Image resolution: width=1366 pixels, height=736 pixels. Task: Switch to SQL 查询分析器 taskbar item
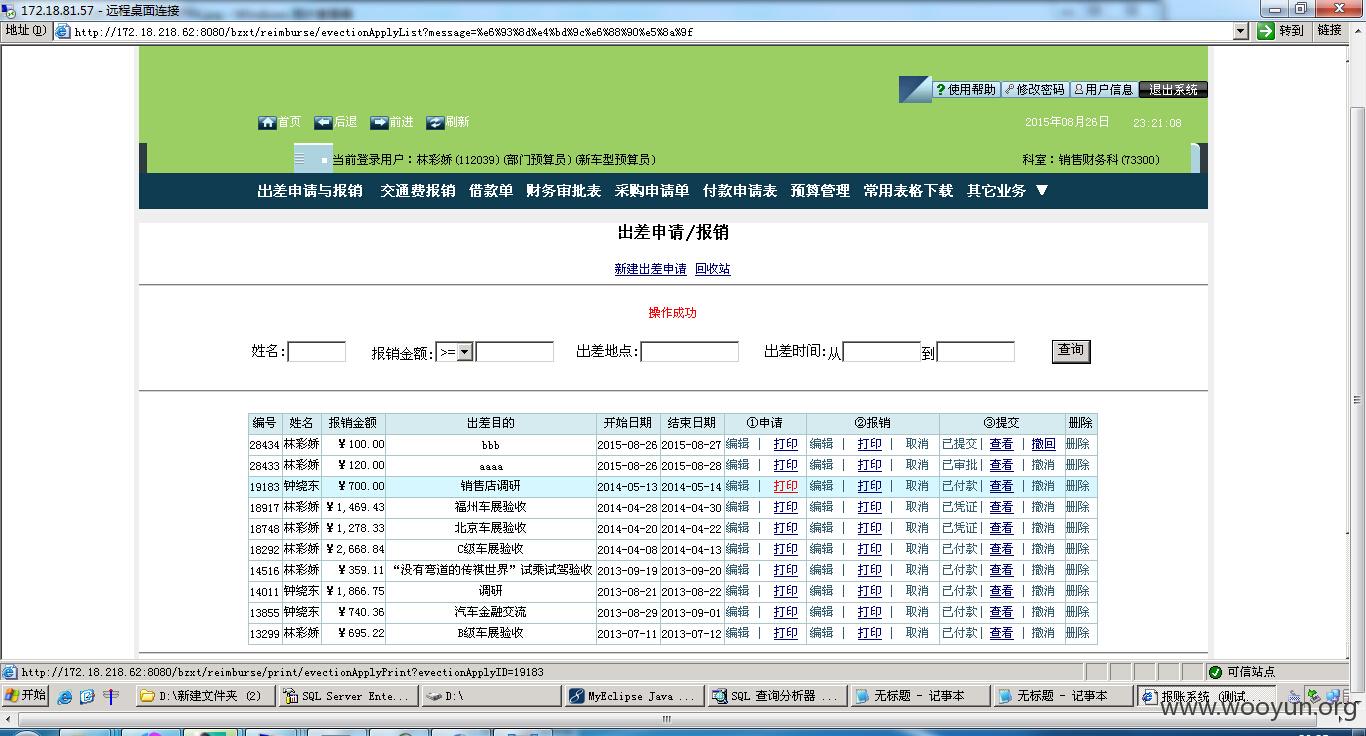pos(775,696)
